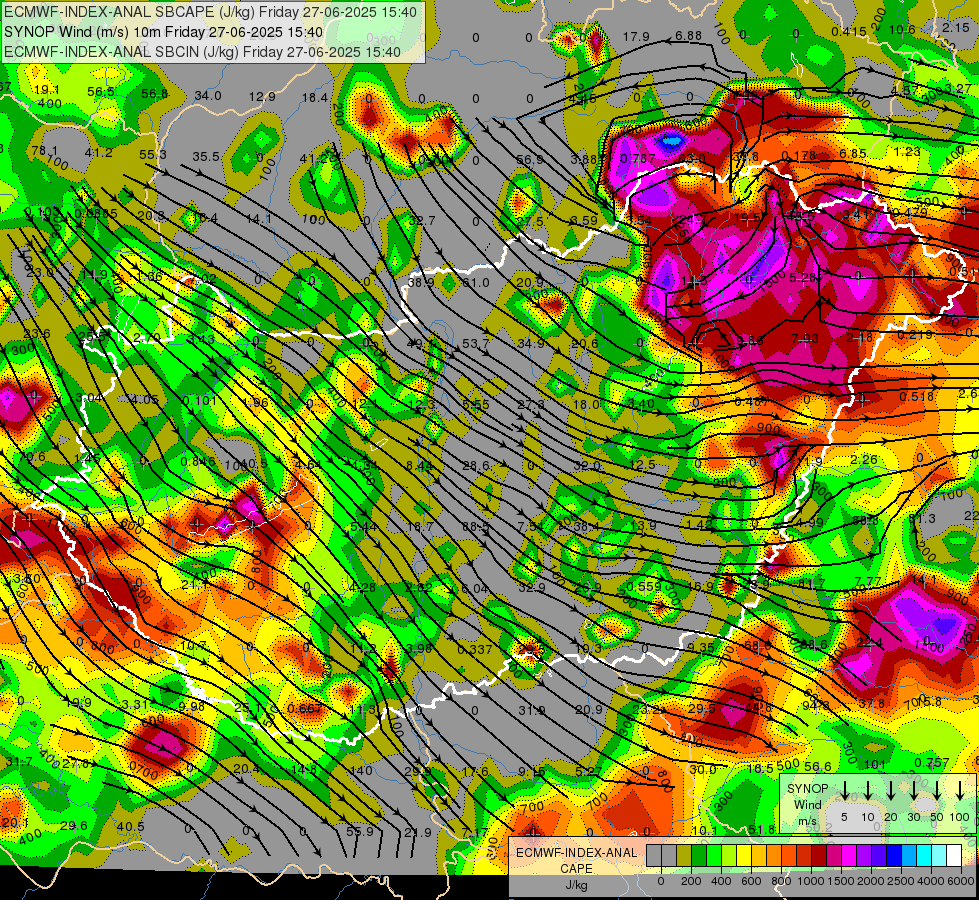Click the wind arrow above 50 m/s

click(937, 791)
